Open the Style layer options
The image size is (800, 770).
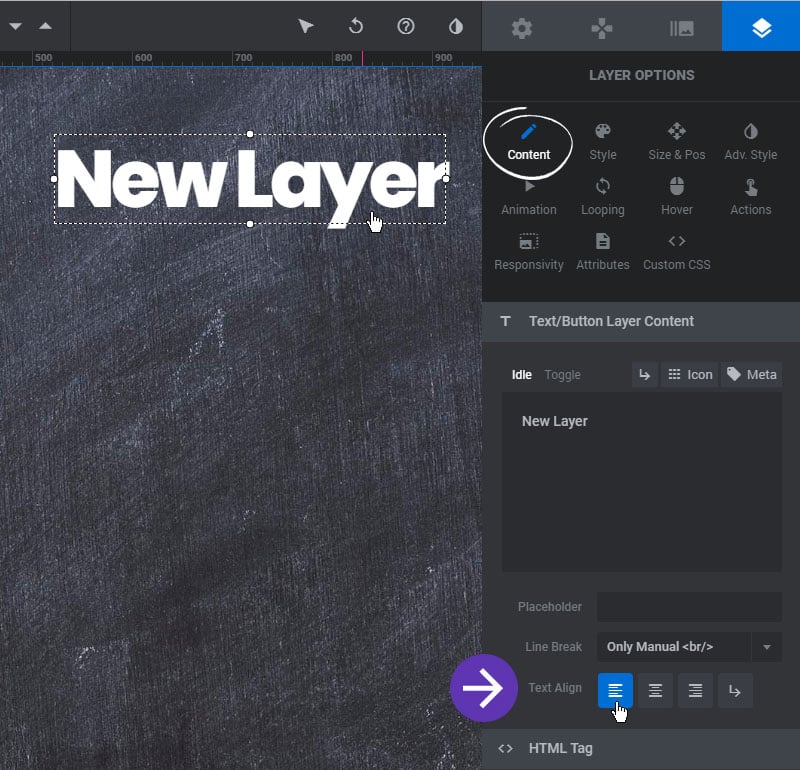pos(603,143)
